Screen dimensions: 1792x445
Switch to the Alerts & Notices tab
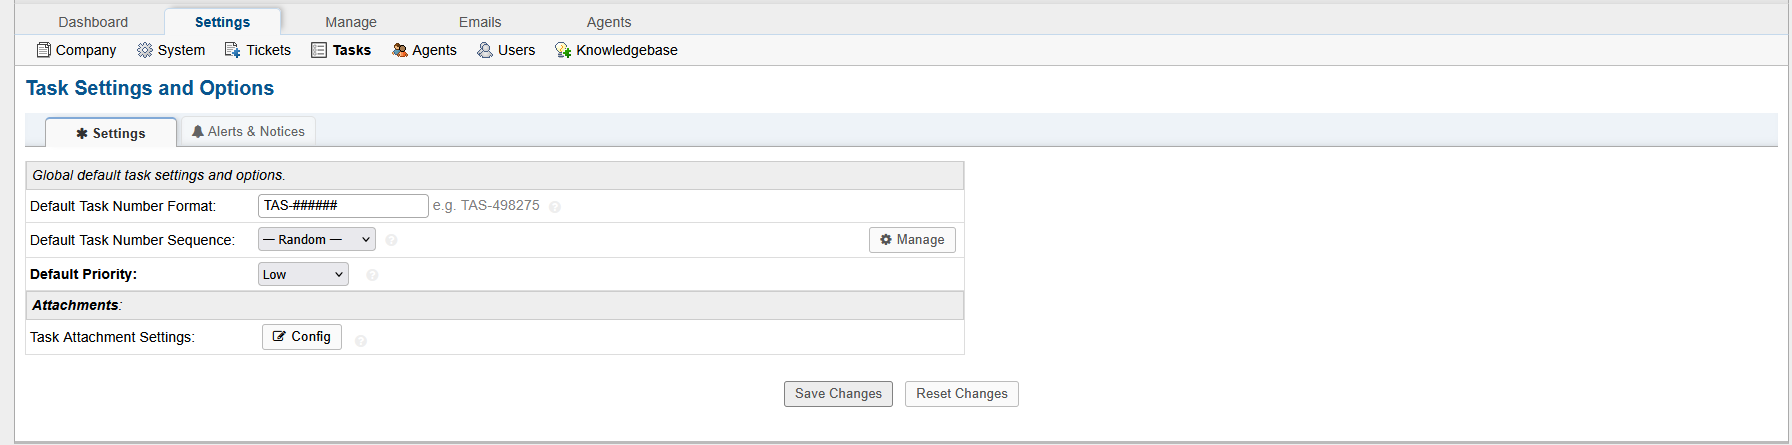(x=248, y=132)
